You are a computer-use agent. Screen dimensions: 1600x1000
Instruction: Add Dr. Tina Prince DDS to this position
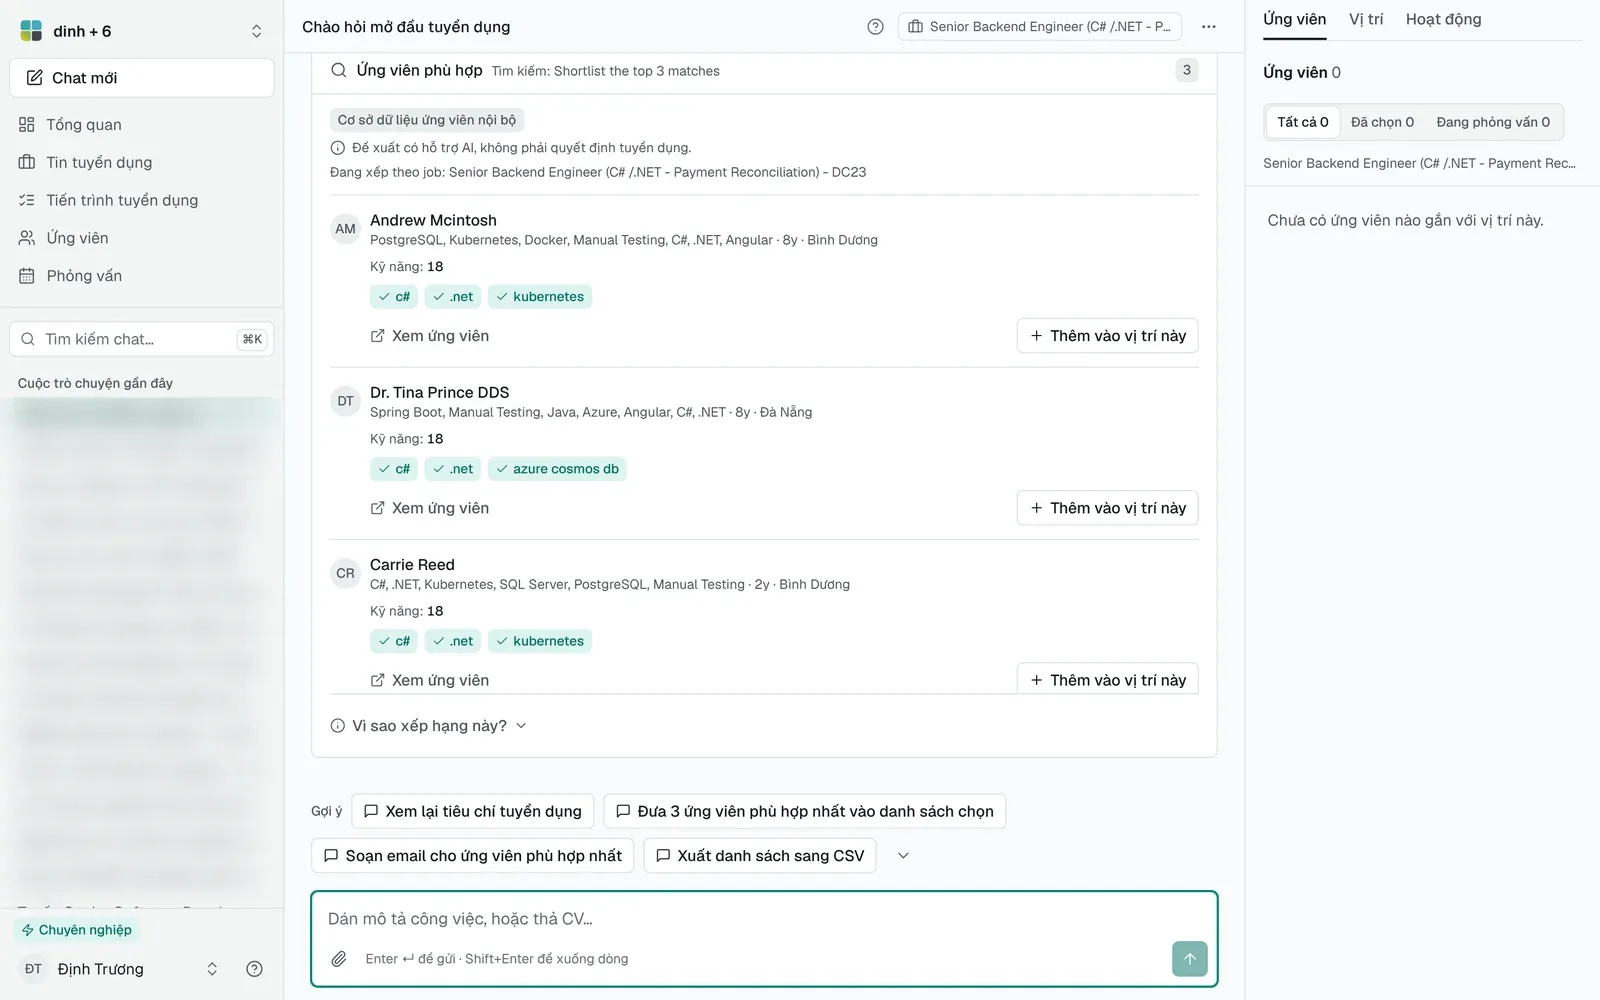coord(1108,508)
